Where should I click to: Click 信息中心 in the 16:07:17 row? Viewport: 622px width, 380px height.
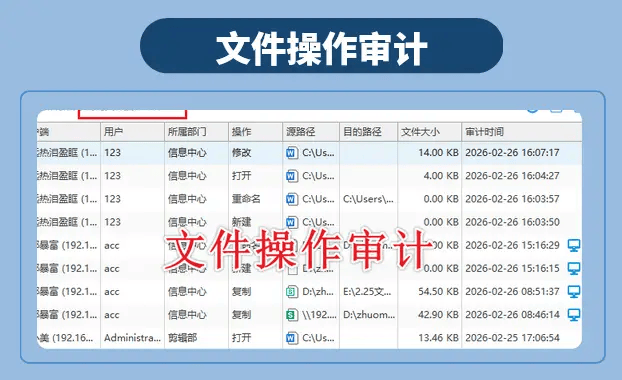pyautogui.click(x=187, y=153)
